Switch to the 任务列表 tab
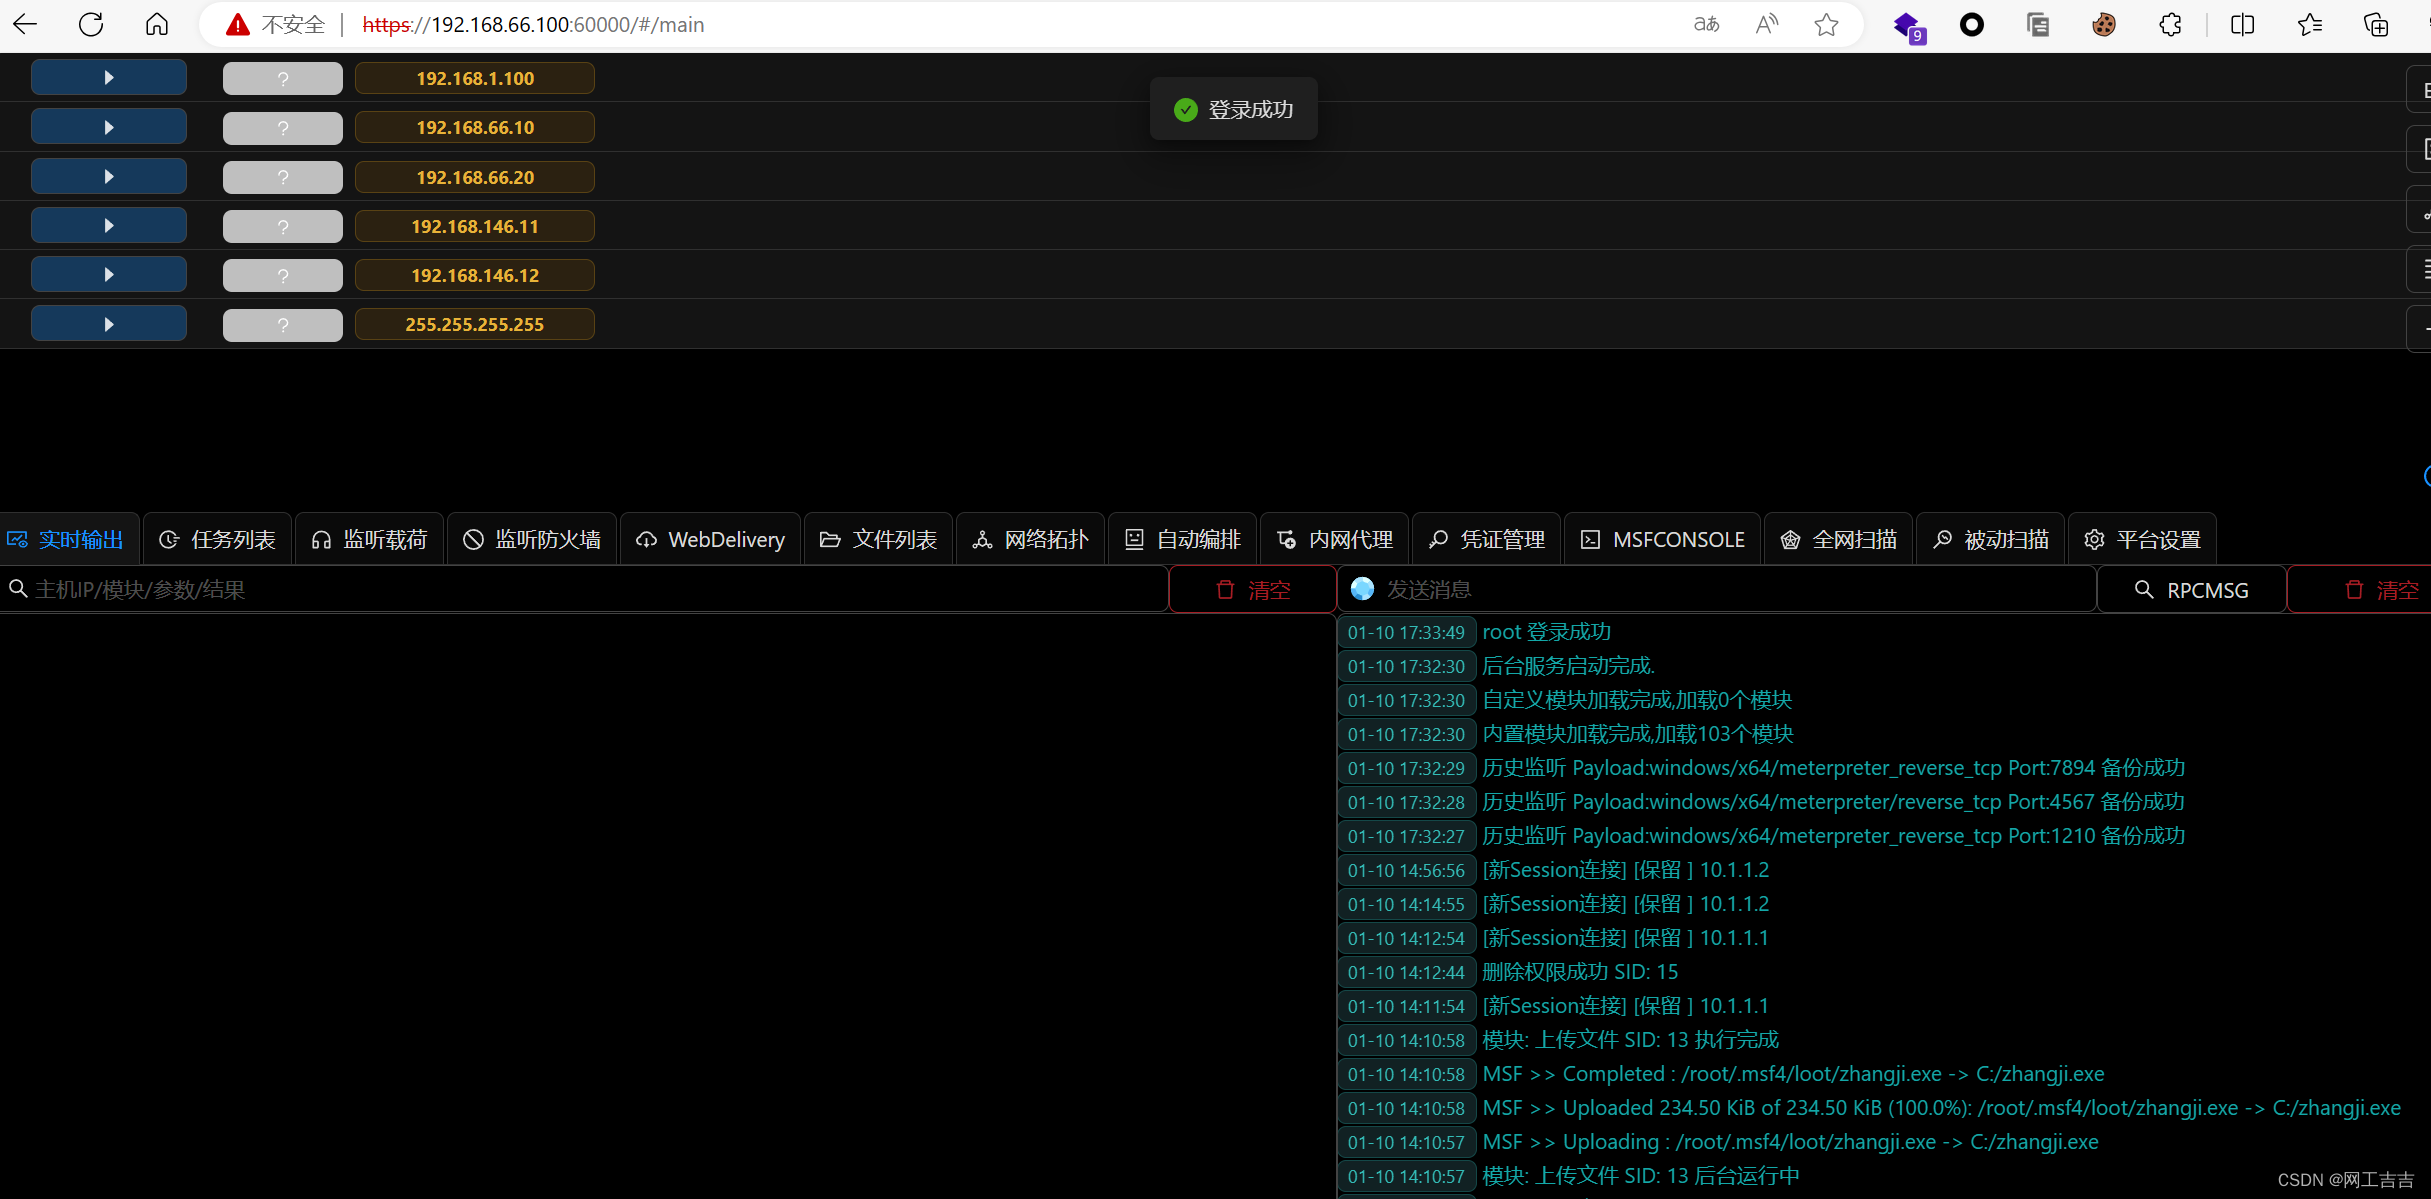Screen dimensions: 2431x1199 [216, 538]
